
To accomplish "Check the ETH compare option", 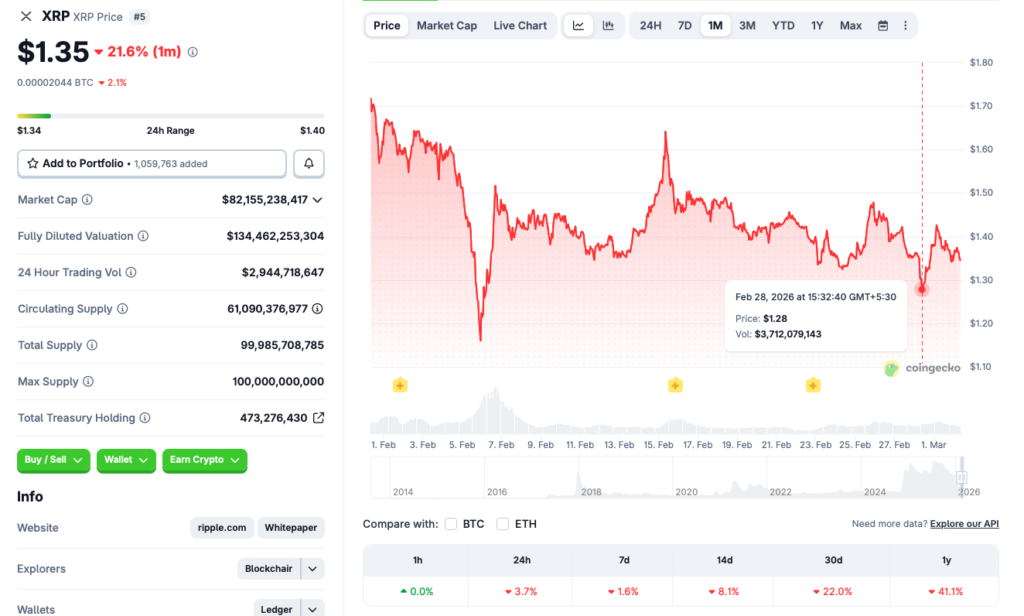I will click(503, 524).
